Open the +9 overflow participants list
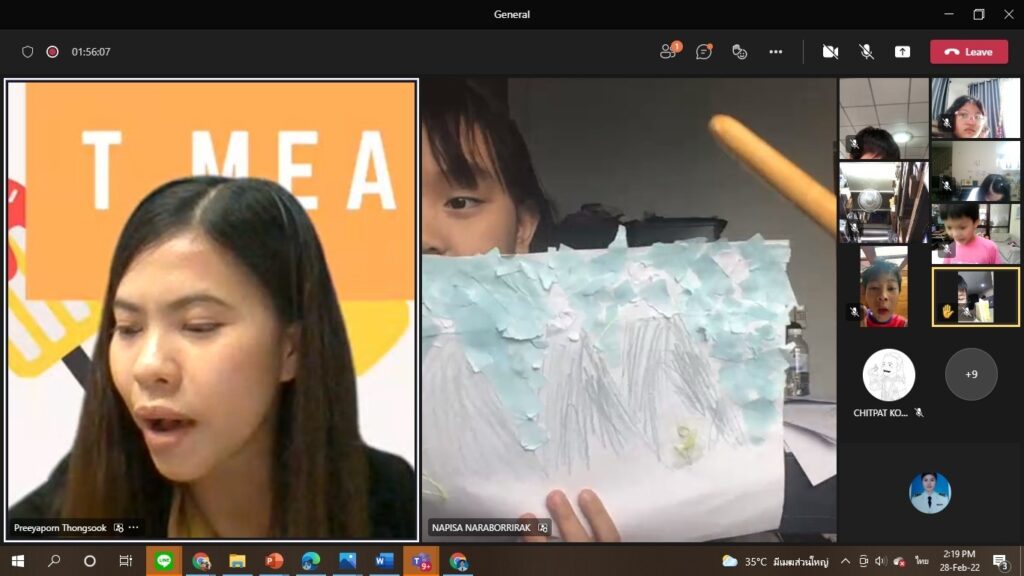The width and height of the screenshot is (1024, 576). [971, 374]
